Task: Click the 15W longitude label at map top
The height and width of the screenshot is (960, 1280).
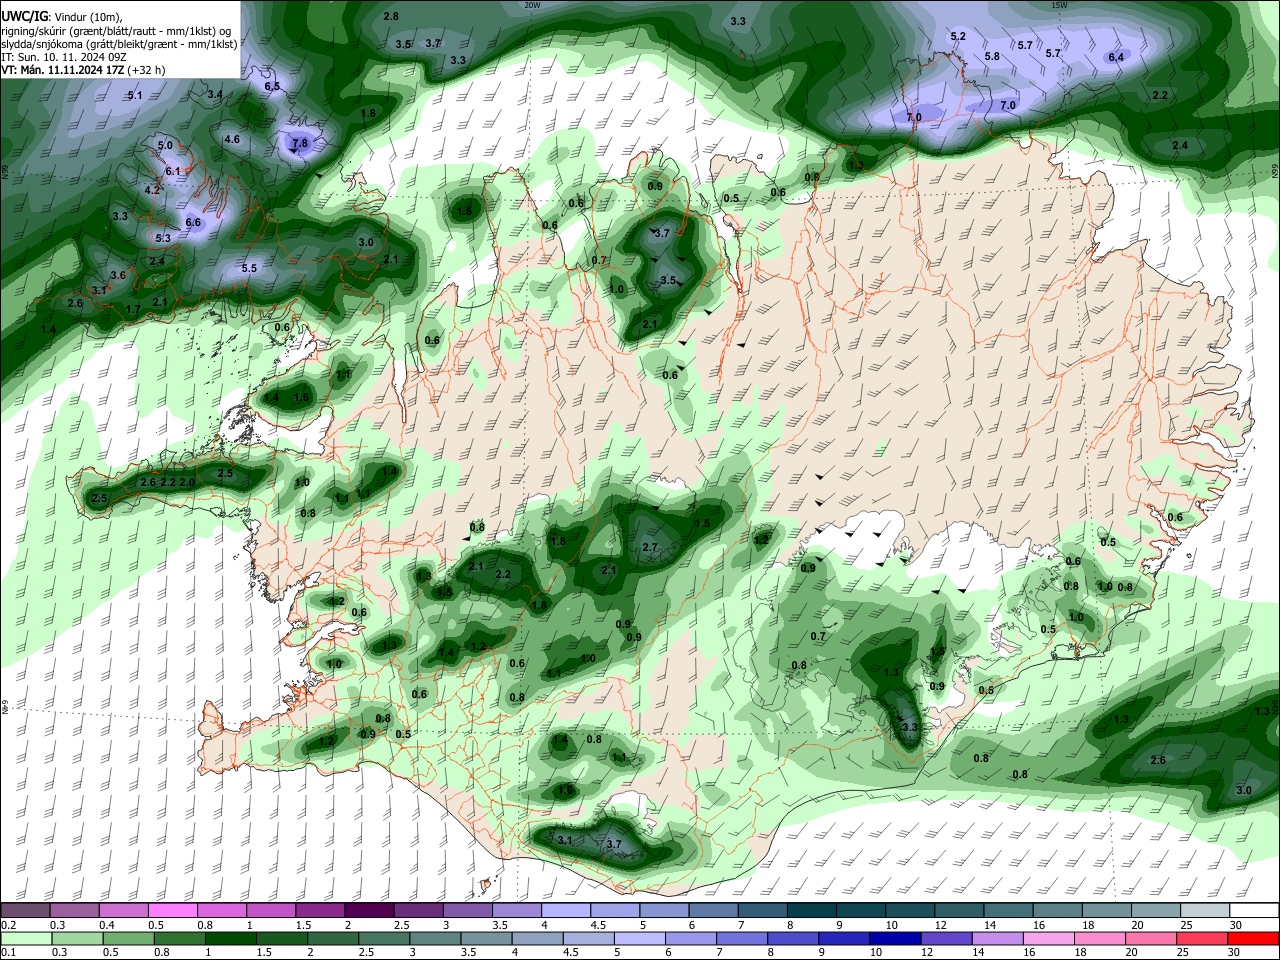Action: tap(1059, 5)
